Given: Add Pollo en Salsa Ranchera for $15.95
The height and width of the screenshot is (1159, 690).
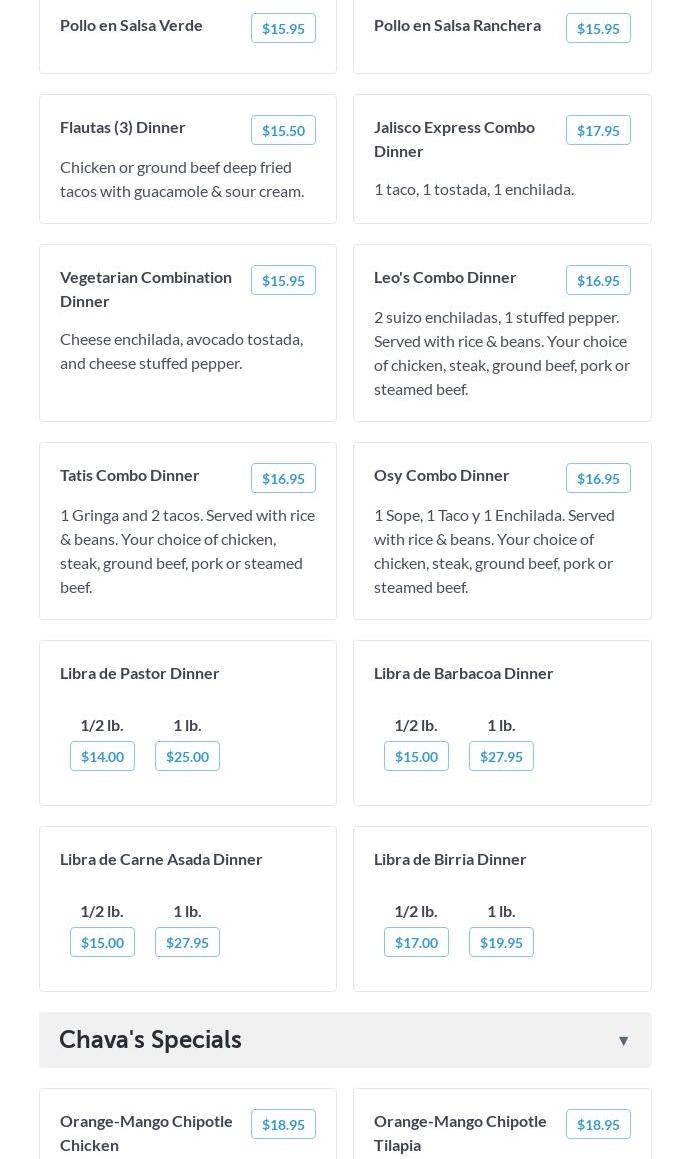Looking at the screenshot, I should pos(598,29).
